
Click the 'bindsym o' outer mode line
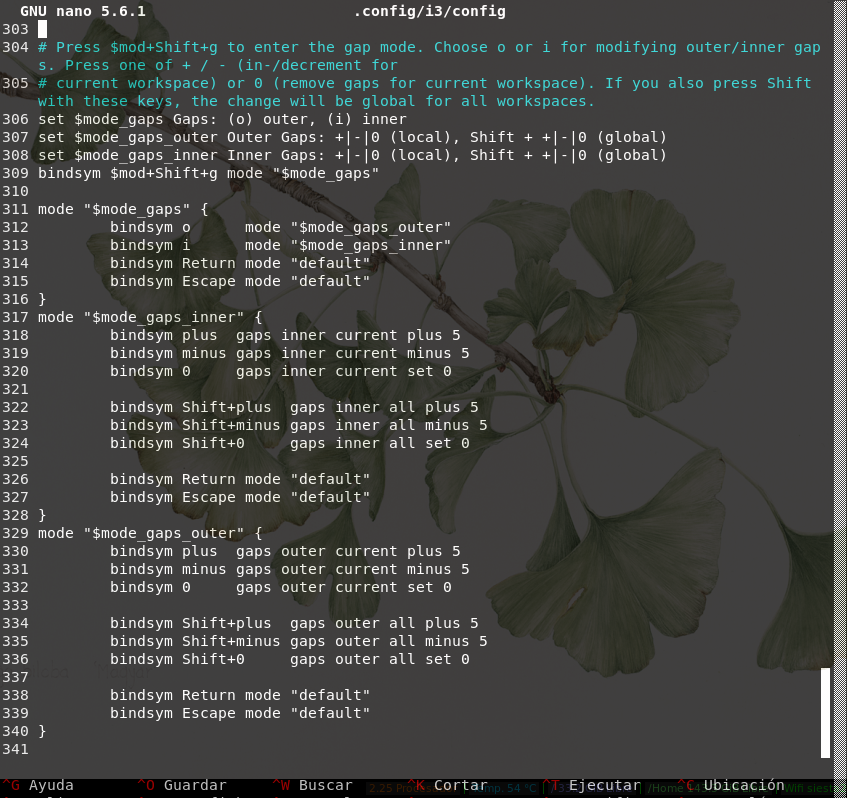(280, 227)
